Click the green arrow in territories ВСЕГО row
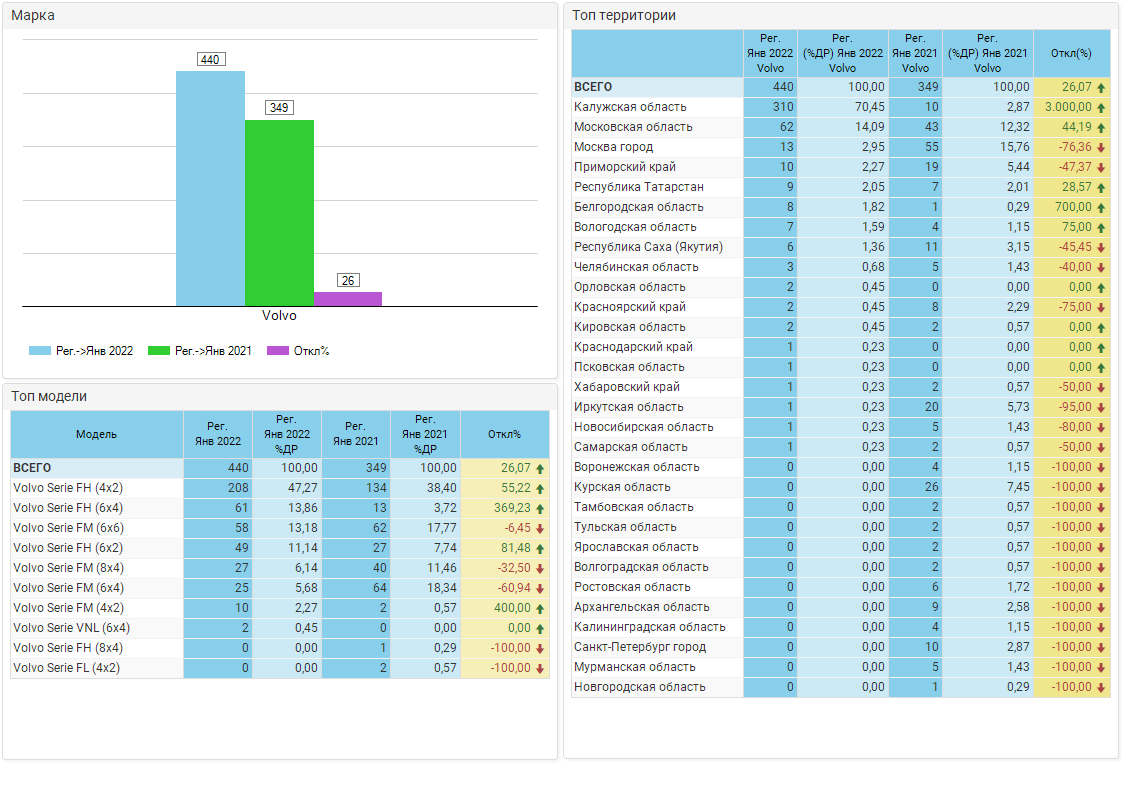 [1101, 87]
